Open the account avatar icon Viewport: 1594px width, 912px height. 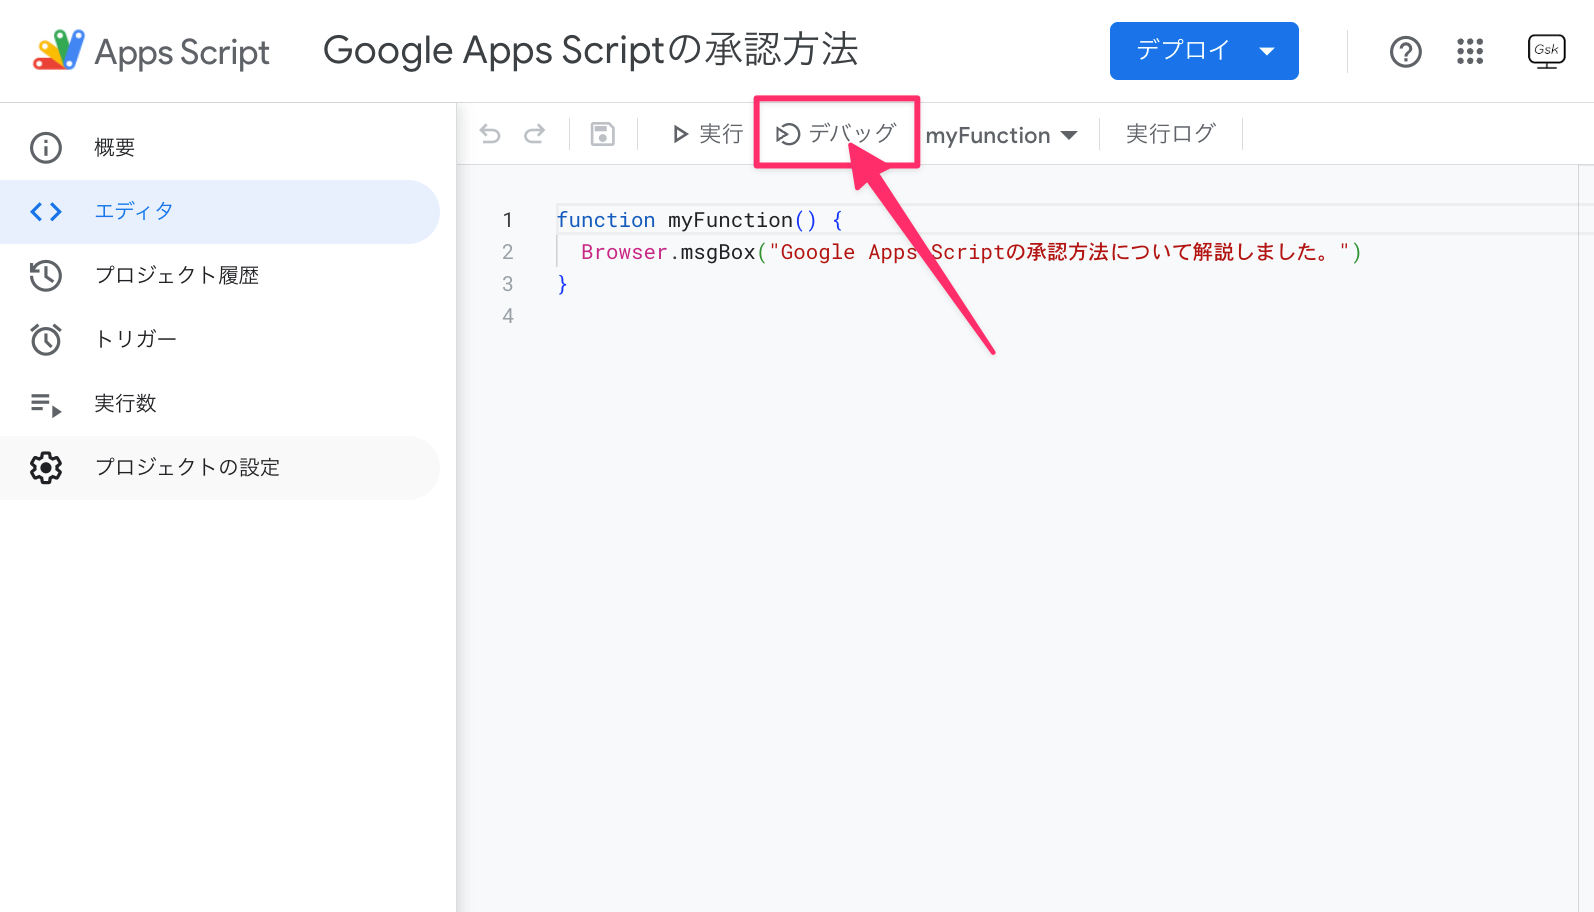(x=1547, y=51)
